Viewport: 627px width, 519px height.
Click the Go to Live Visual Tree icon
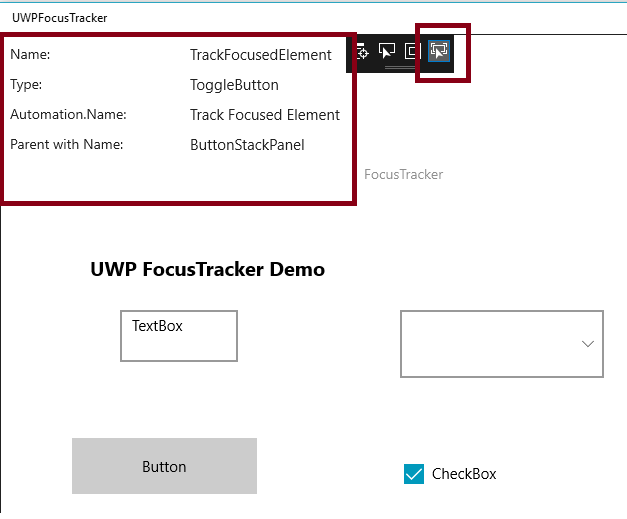[362, 50]
